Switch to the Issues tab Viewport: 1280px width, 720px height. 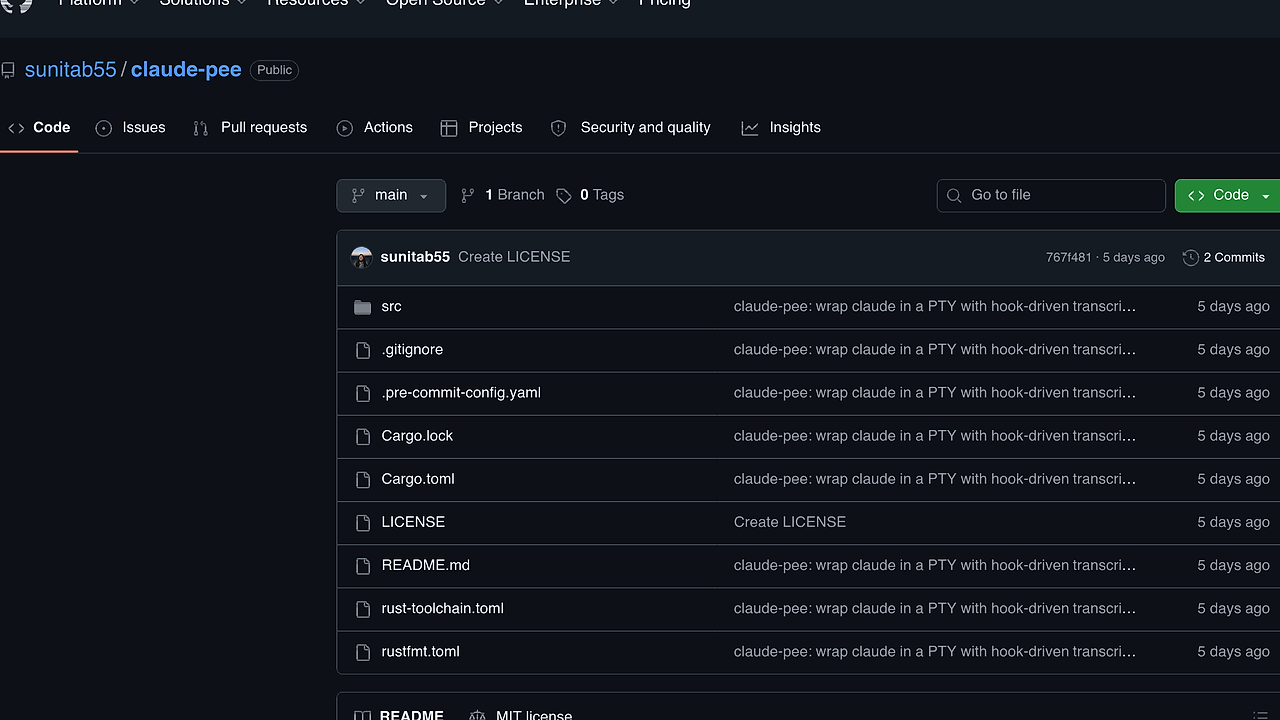[x=131, y=128]
